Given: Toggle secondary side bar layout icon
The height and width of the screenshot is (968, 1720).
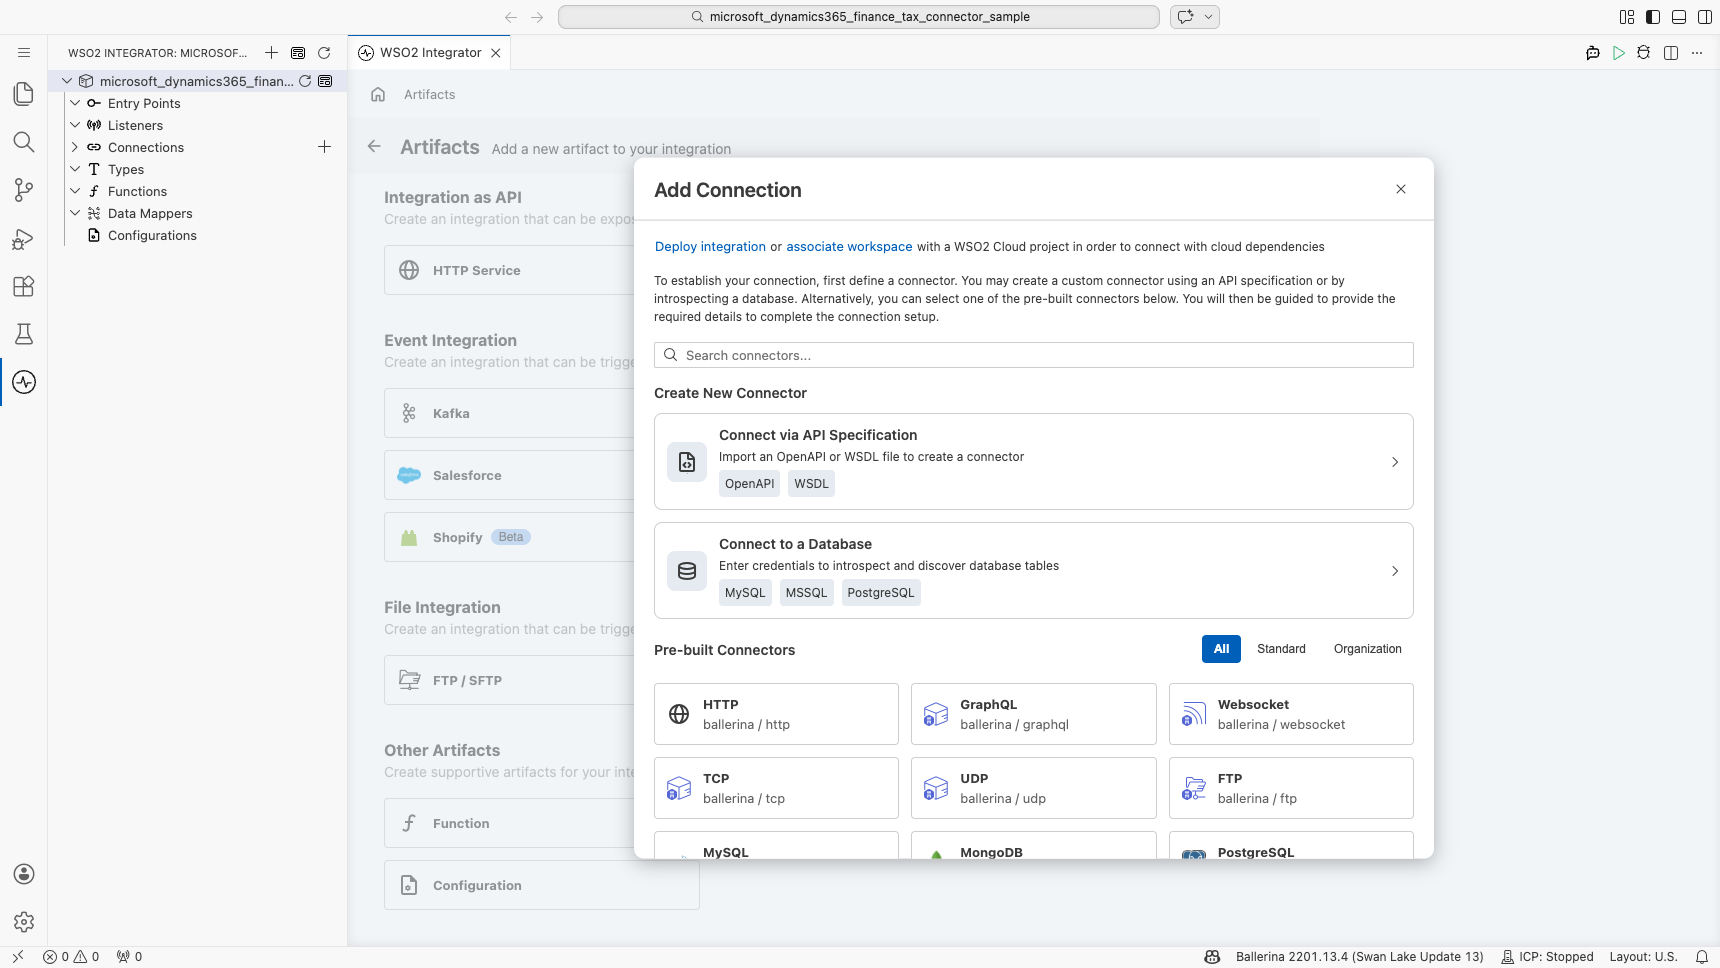Looking at the screenshot, I should point(1705,17).
